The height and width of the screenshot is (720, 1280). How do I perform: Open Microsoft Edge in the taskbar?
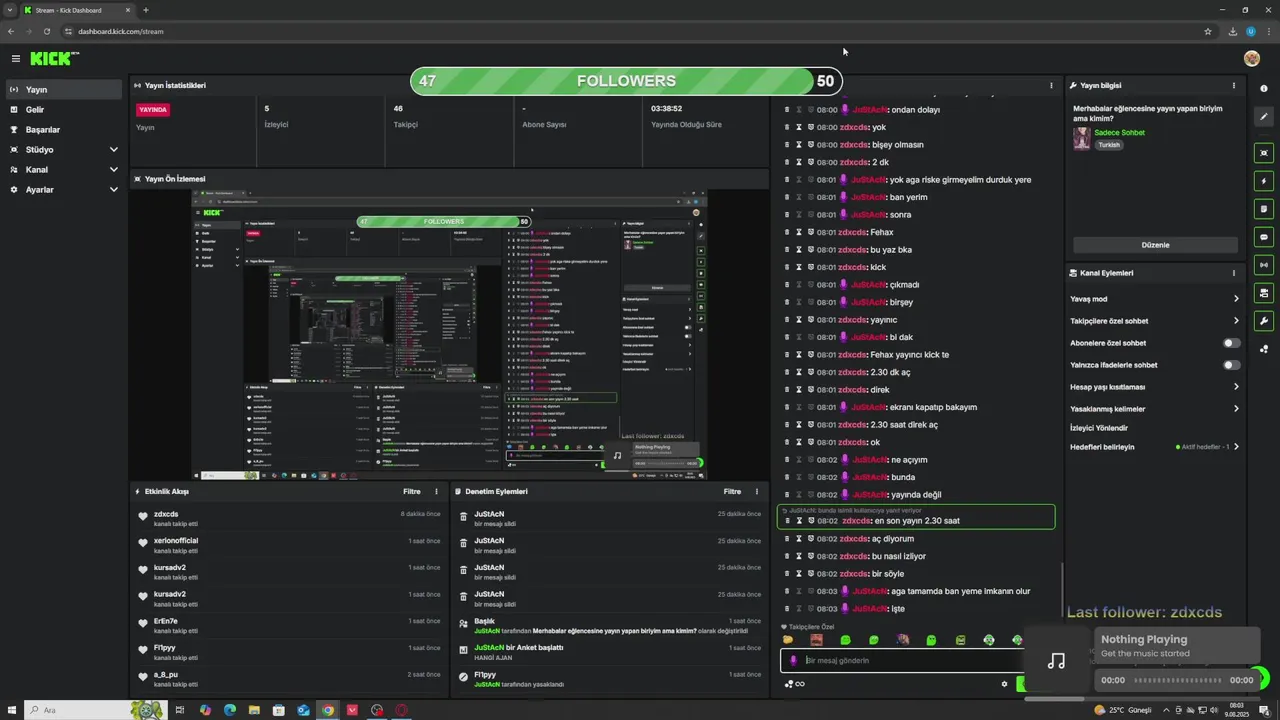point(230,710)
